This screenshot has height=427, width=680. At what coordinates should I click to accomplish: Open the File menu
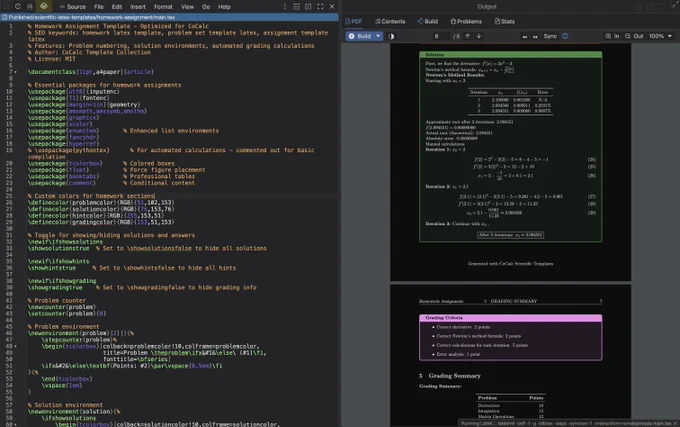(x=99, y=7)
